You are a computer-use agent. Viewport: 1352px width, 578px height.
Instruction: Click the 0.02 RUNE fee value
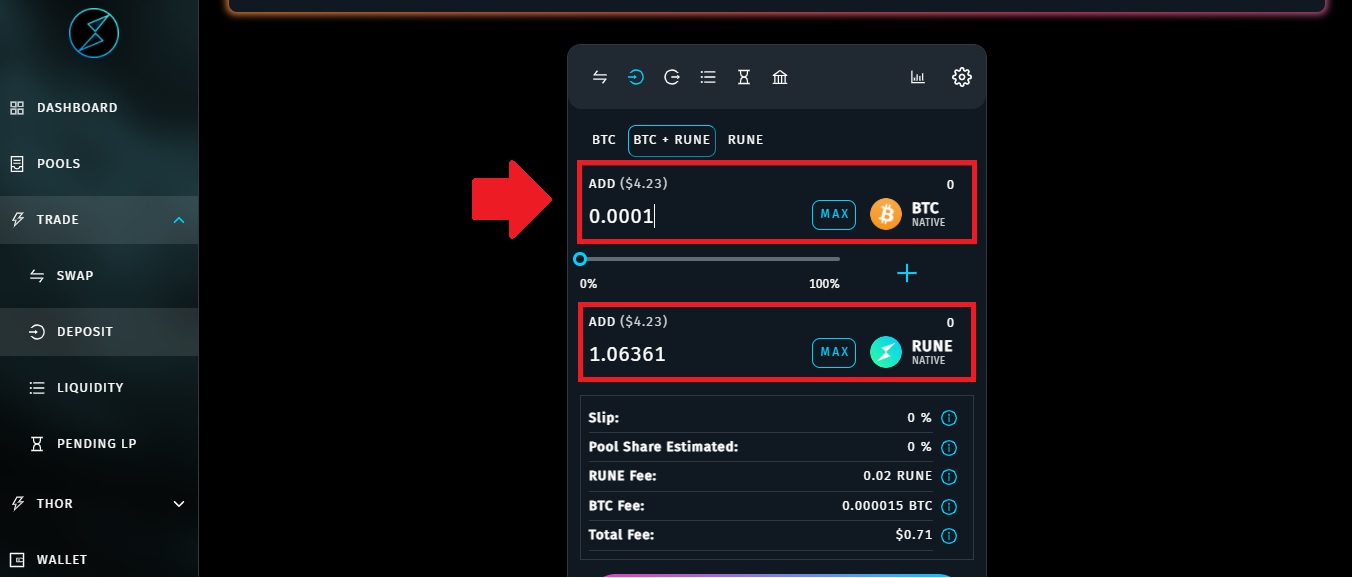897,476
